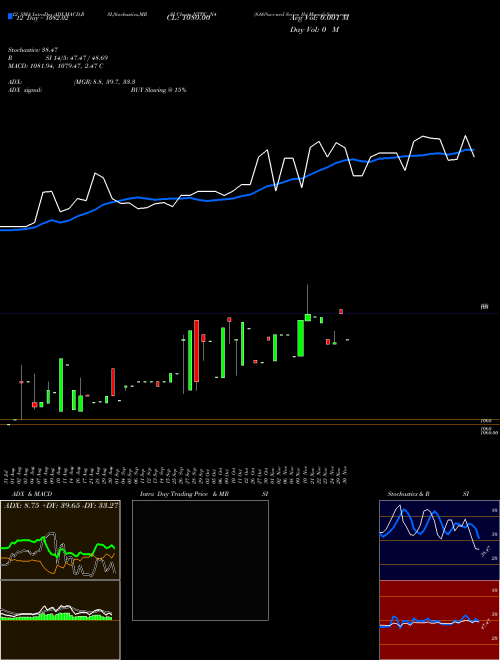Image resolution: width=500 pixels, height=660 pixels.
Task: Click the MACD histogram panel with green bars
Action: click(60, 620)
